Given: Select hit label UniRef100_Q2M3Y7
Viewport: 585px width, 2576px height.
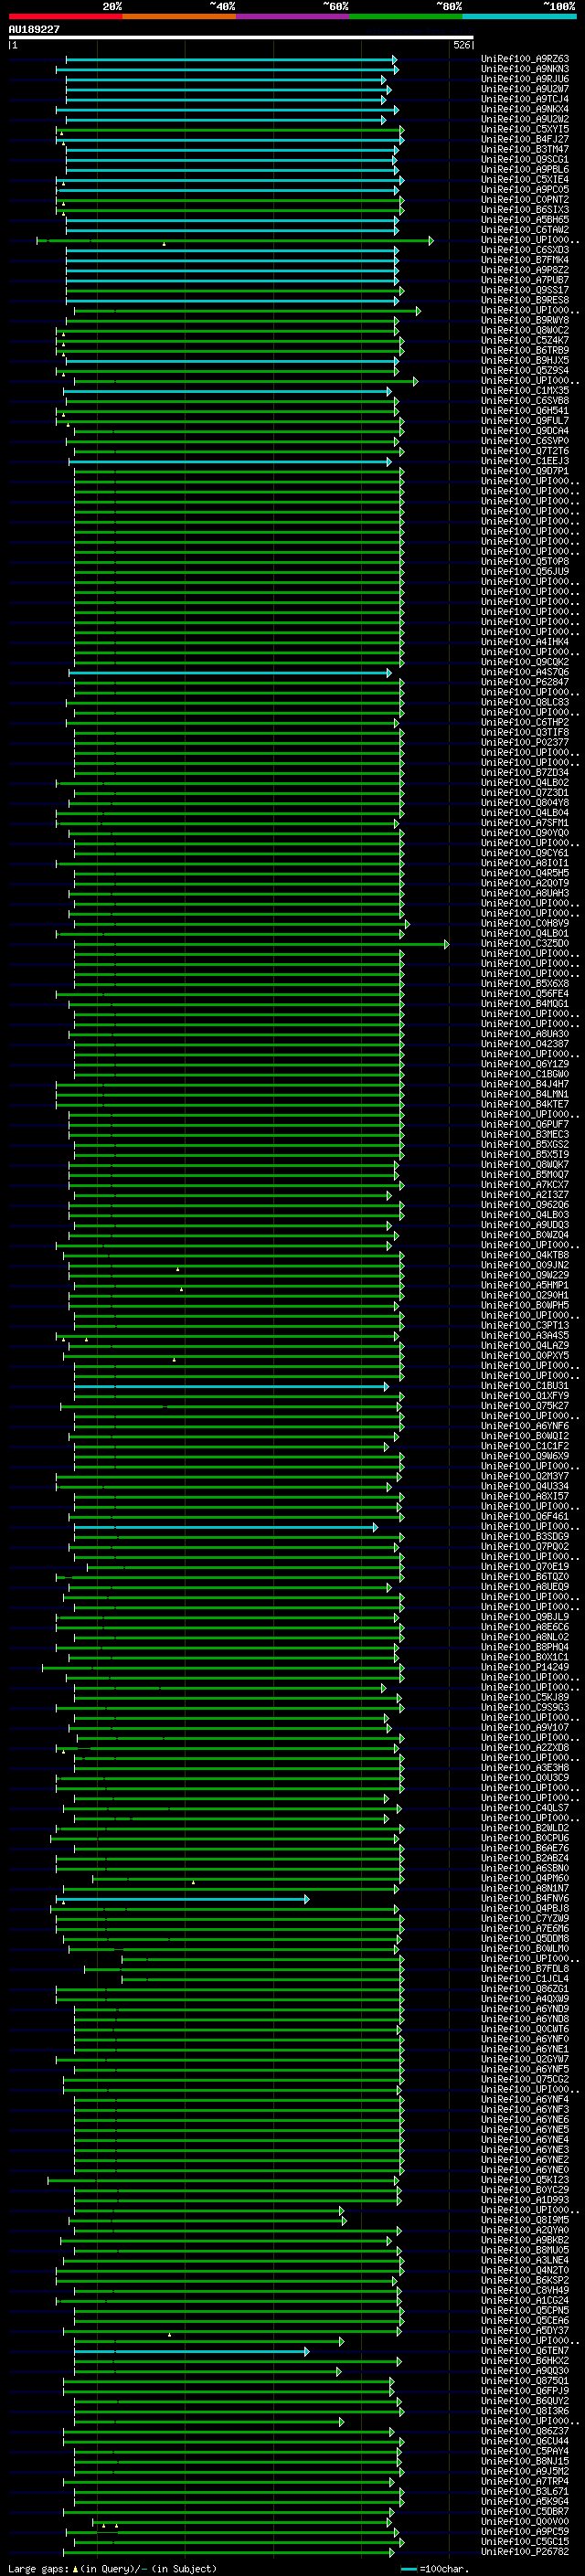Looking at the screenshot, I should 525,1476.
